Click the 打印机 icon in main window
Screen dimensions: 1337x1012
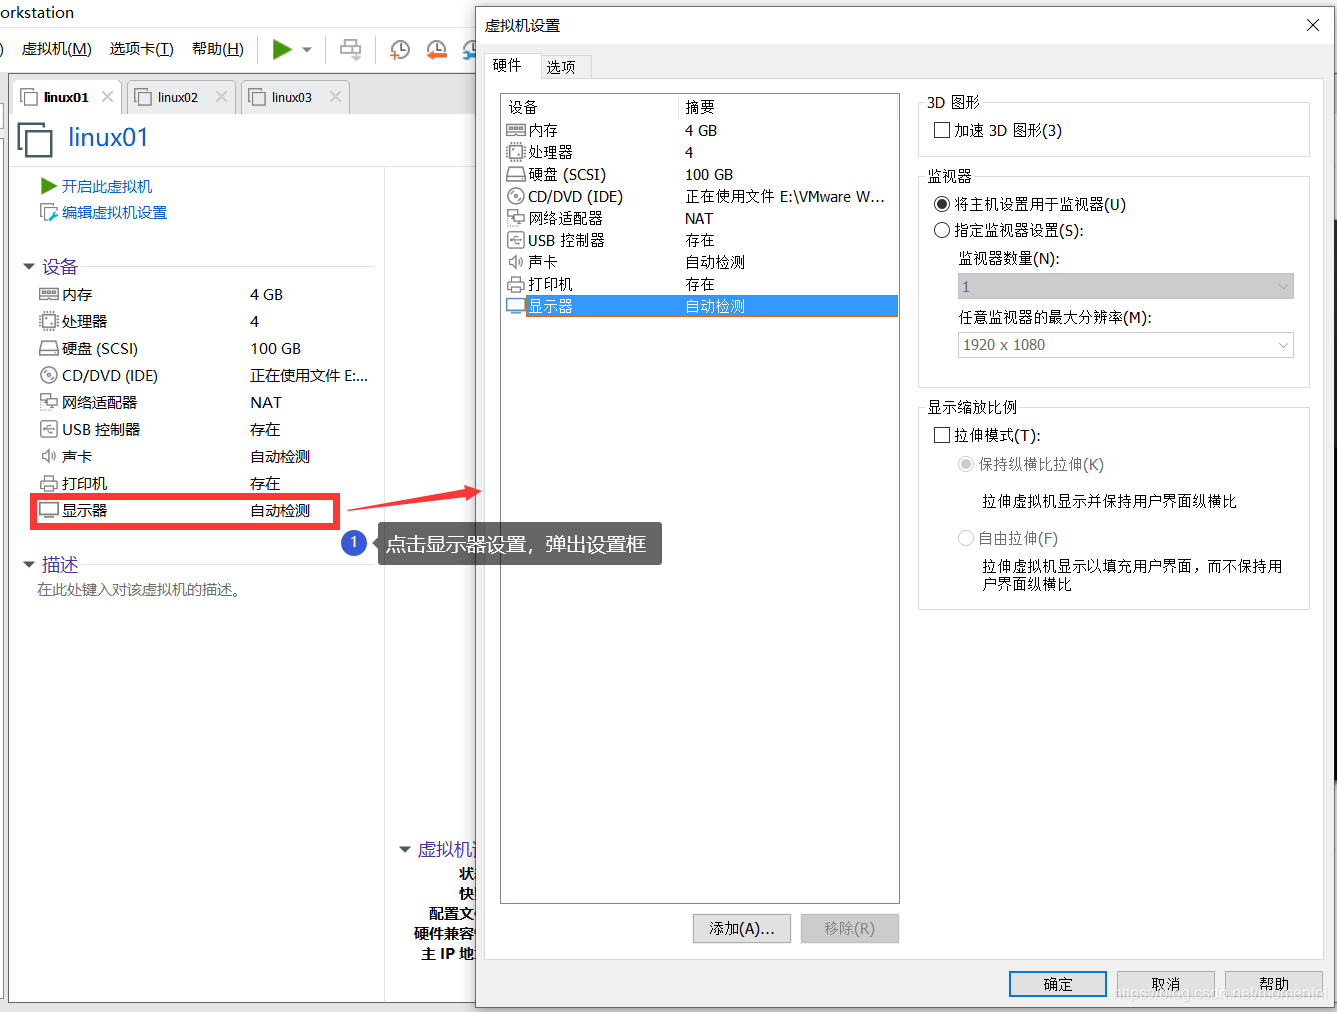coord(48,483)
